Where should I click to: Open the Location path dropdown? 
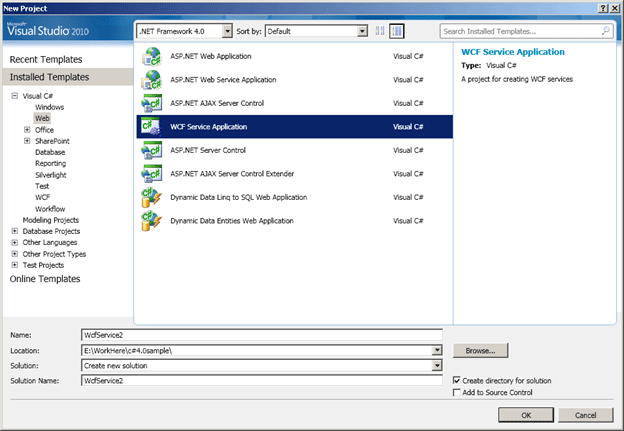[x=437, y=350]
